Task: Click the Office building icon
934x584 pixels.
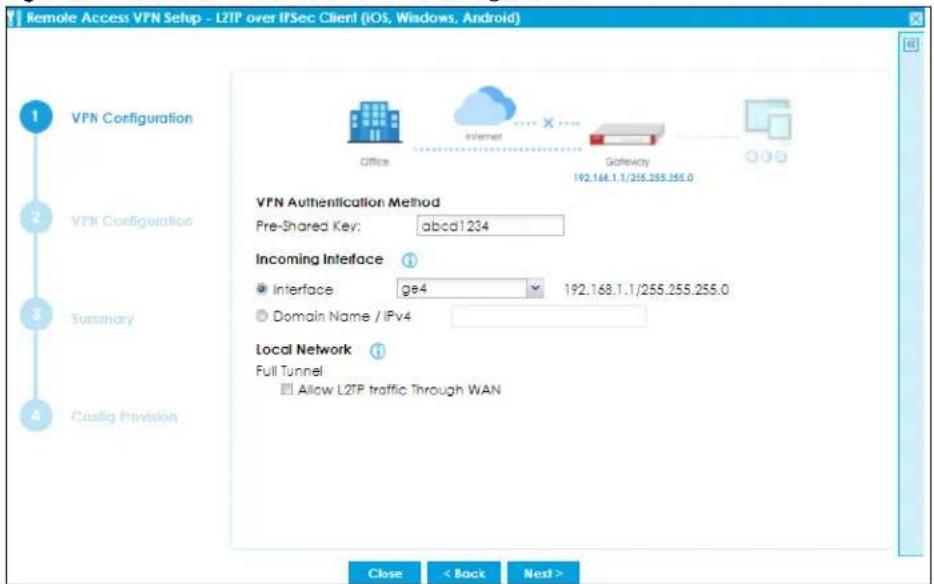Action: pos(375,122)
